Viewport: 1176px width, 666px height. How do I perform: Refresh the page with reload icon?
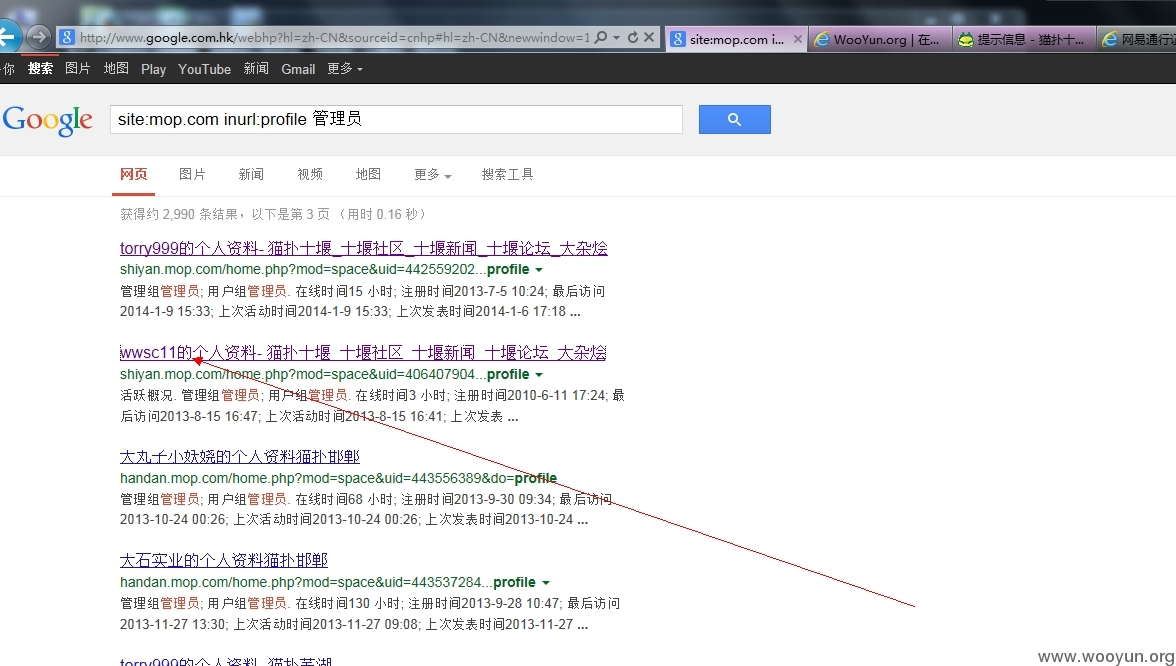point(633,38)
